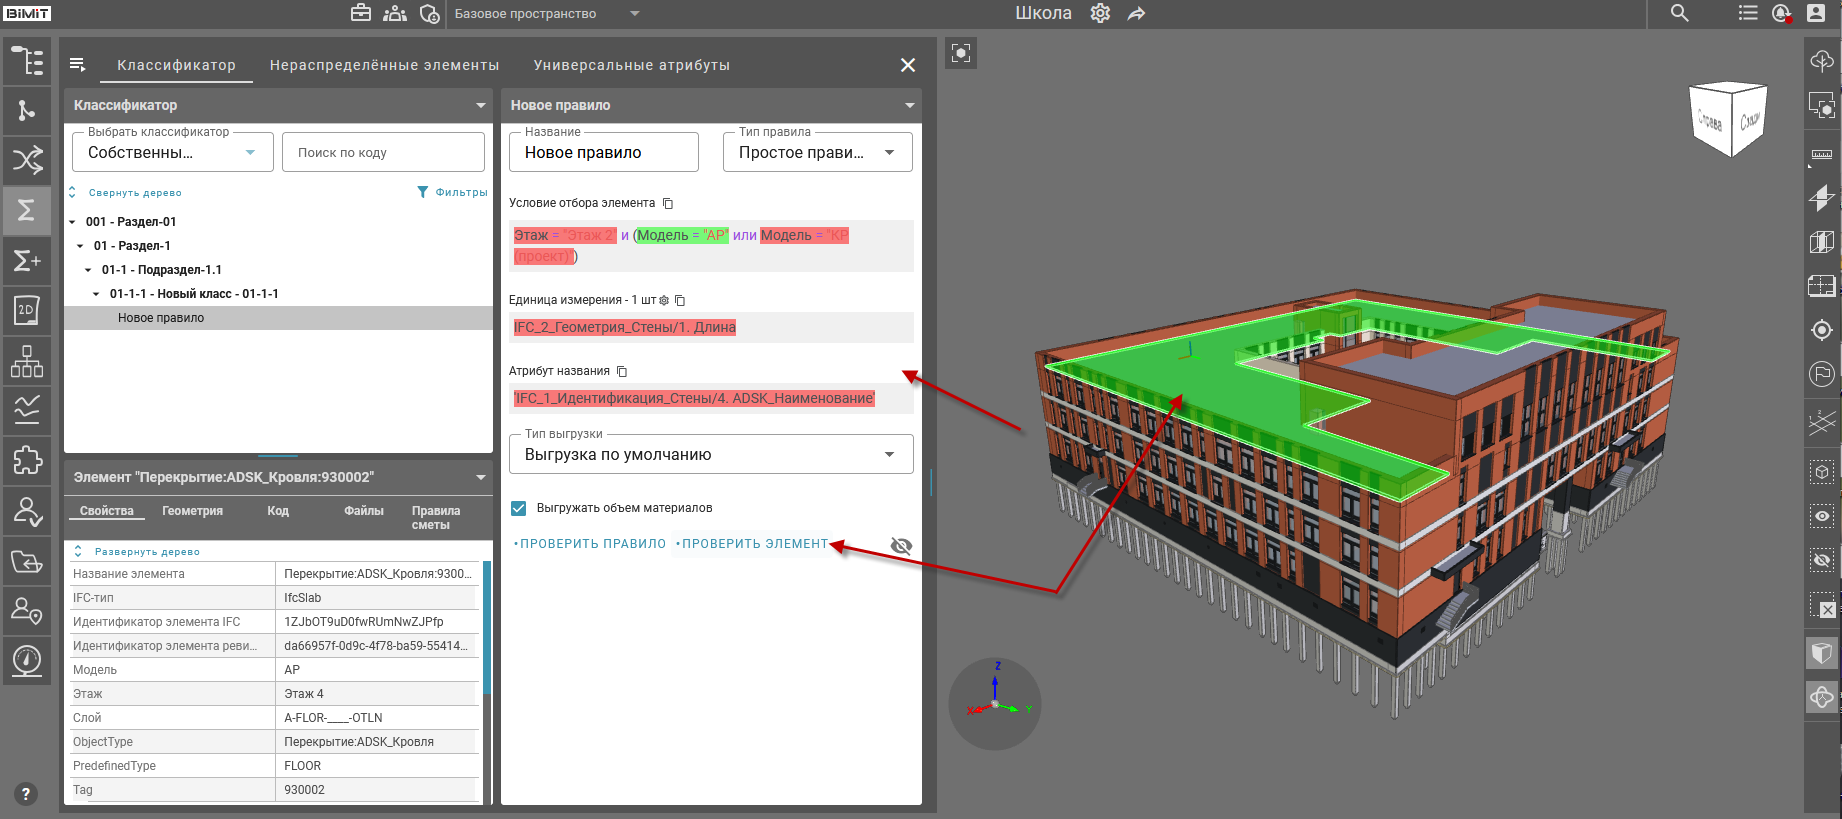1842x819 pixels.
Task: Open the gauge dashboard icon
Action: click(27, 660)
